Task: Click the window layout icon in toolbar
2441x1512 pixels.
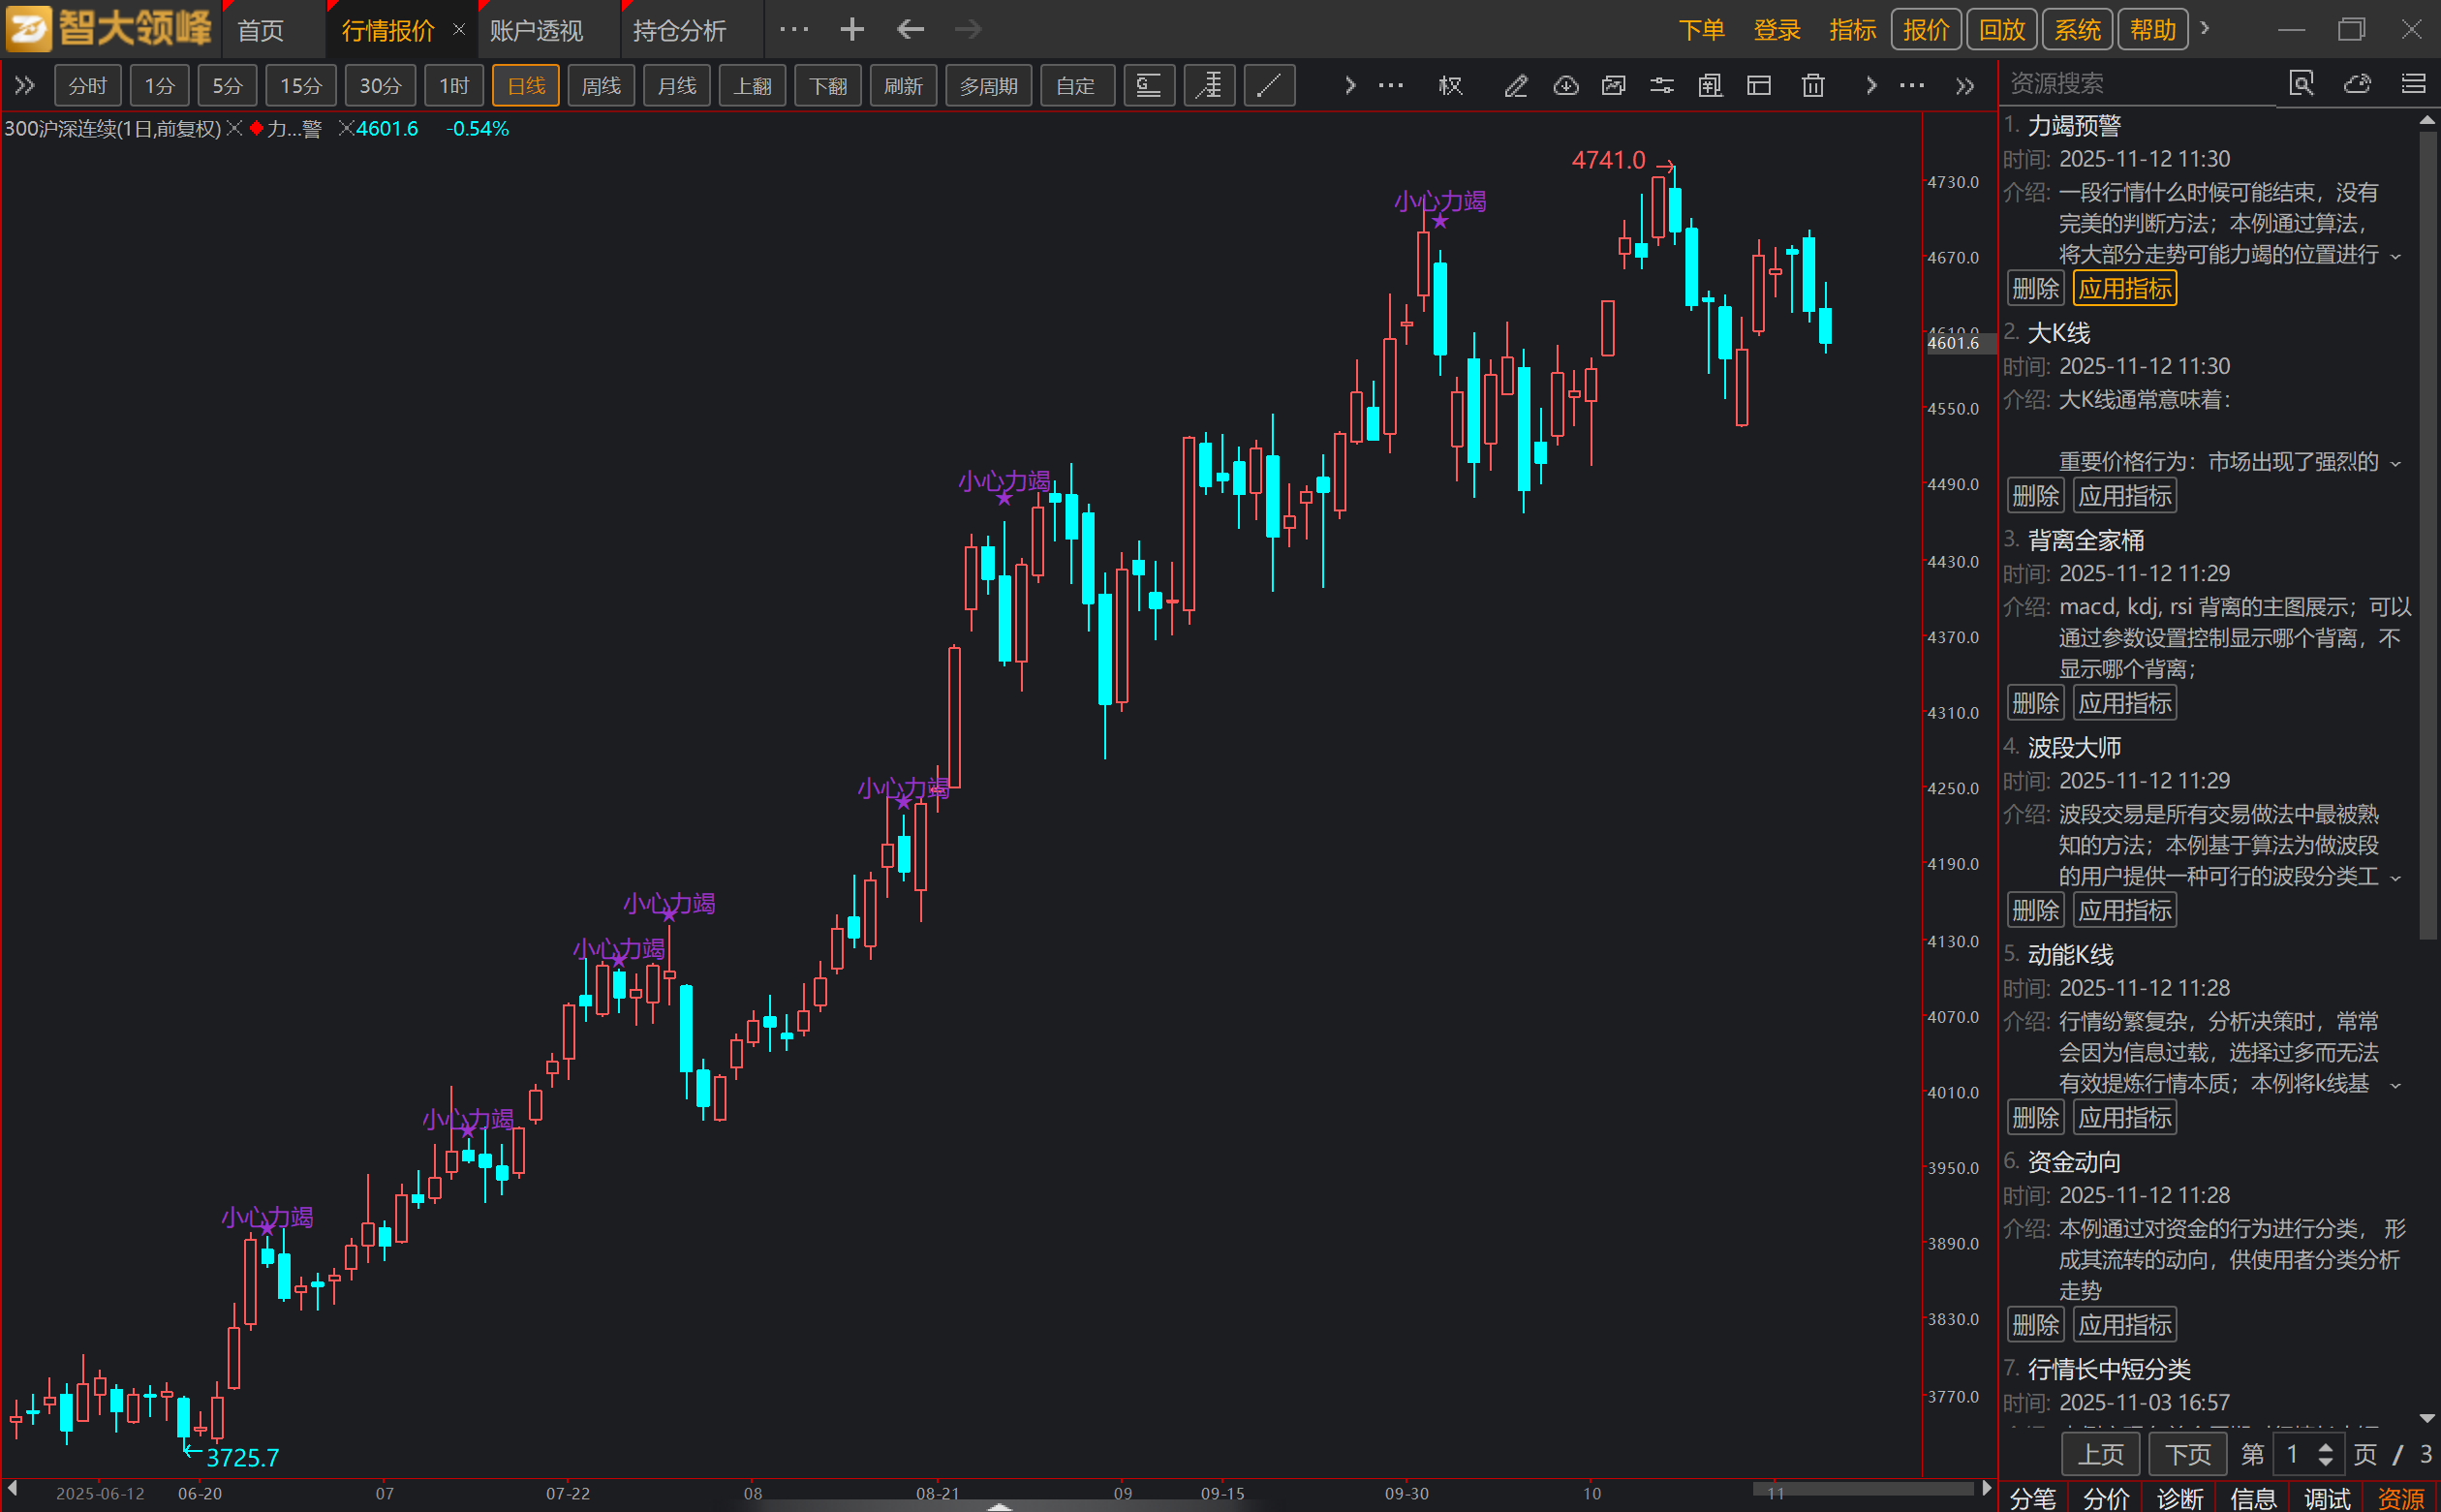Action: 1759,86
